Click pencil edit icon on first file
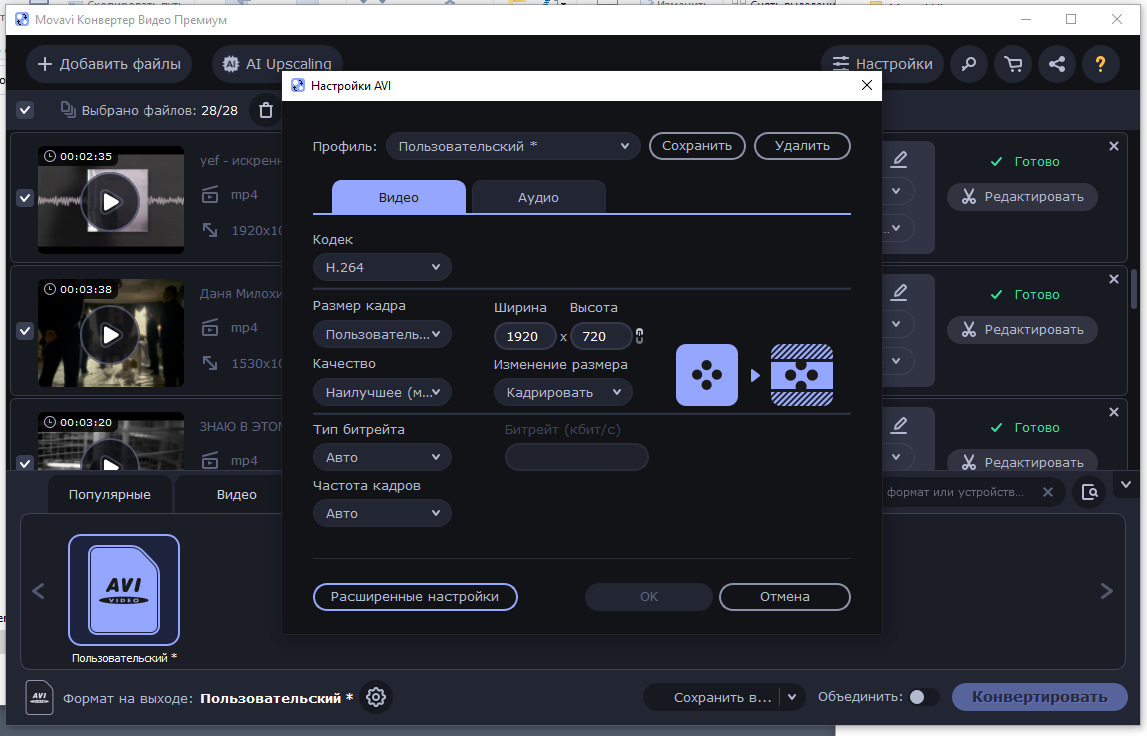The height and width of the screenshot is (736, 1147). 899,158
